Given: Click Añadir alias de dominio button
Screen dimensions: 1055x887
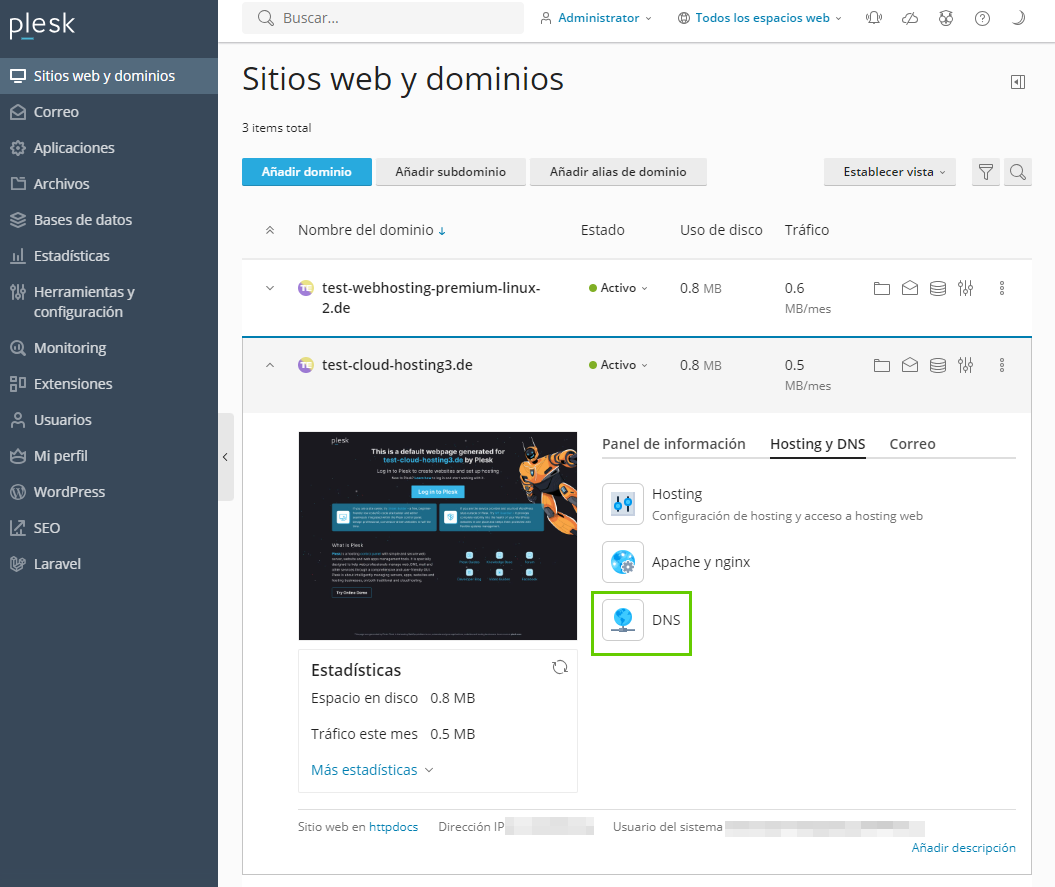Looking at the screenshot, I should (x=618, y=172).
